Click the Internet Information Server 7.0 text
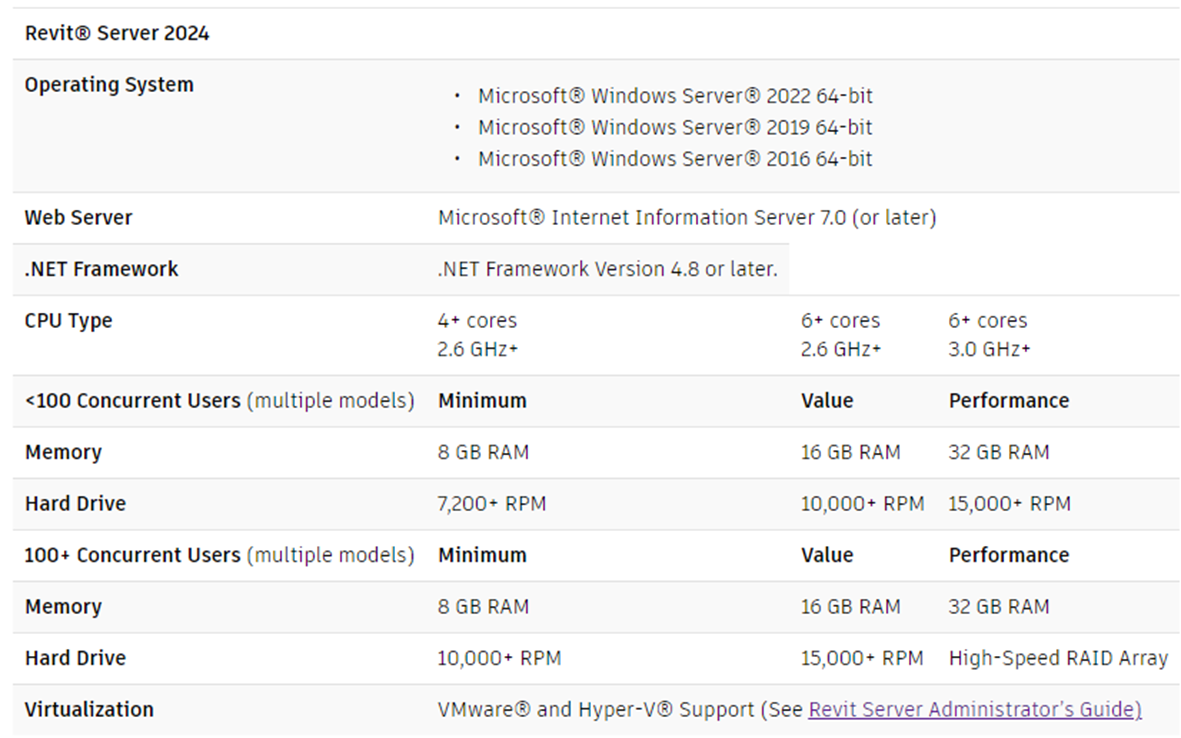The height and width of the screenshot is (738, 1181). [686, 217]
